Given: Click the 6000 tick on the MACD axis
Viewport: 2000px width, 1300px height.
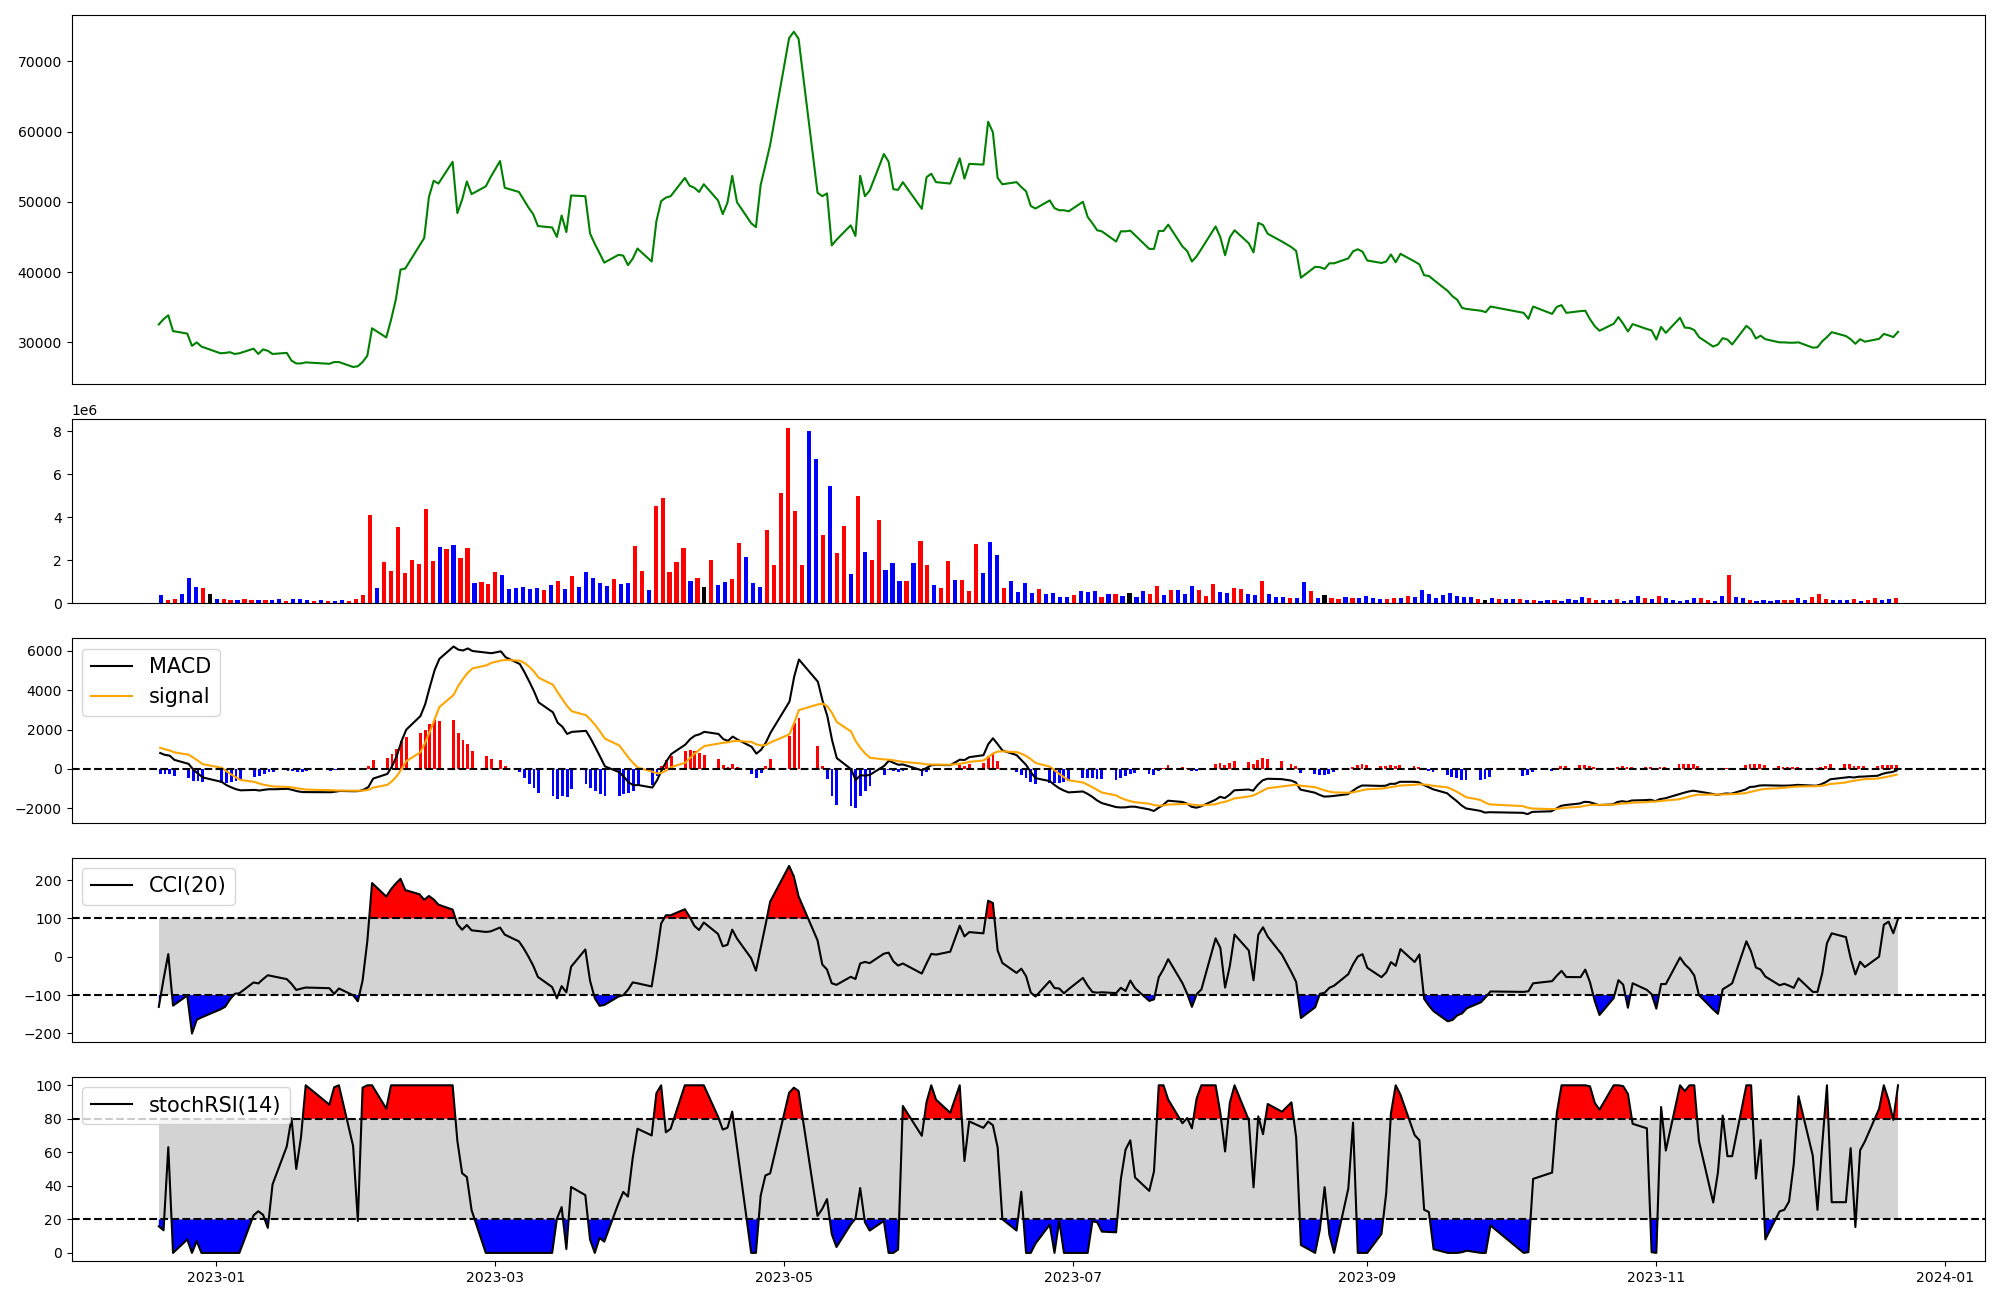Looking at the screenshot, I should tap(44, 652).
